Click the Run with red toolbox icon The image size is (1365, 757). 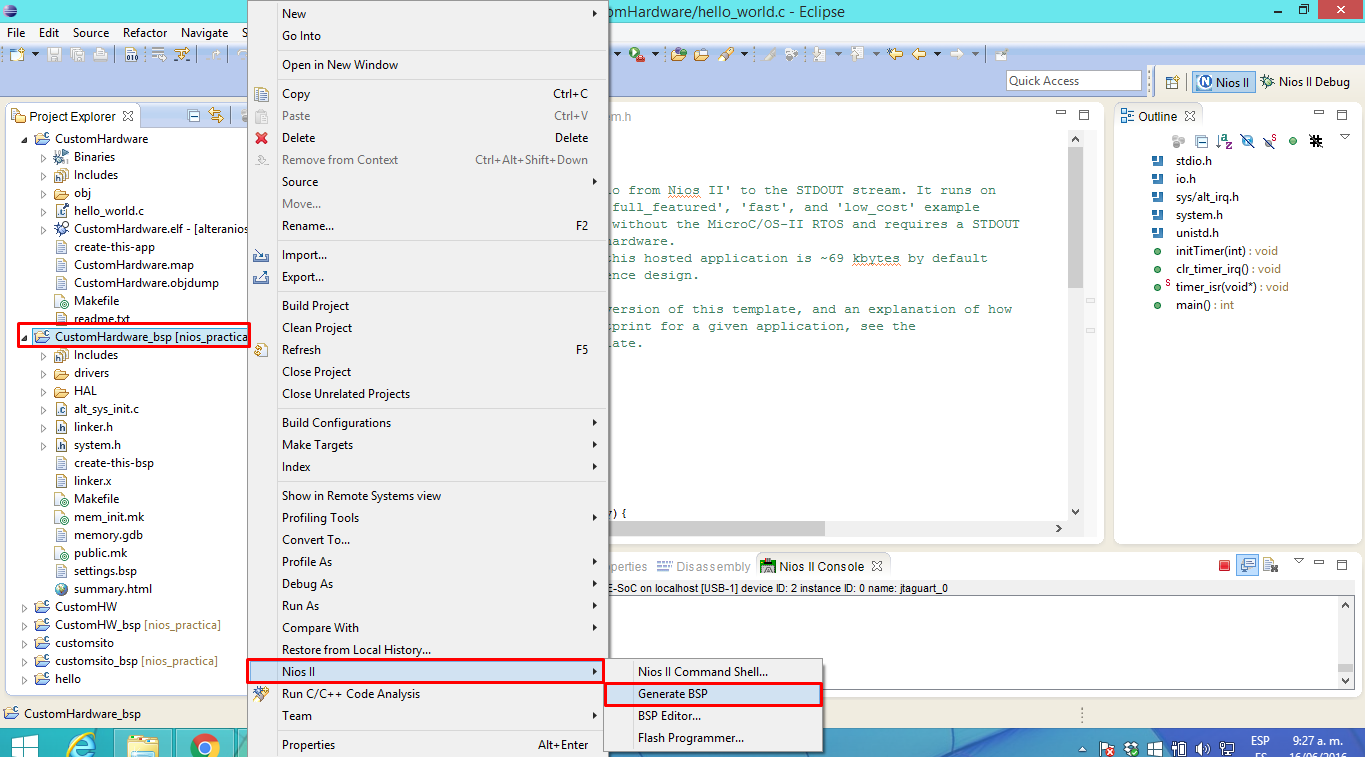636,54
